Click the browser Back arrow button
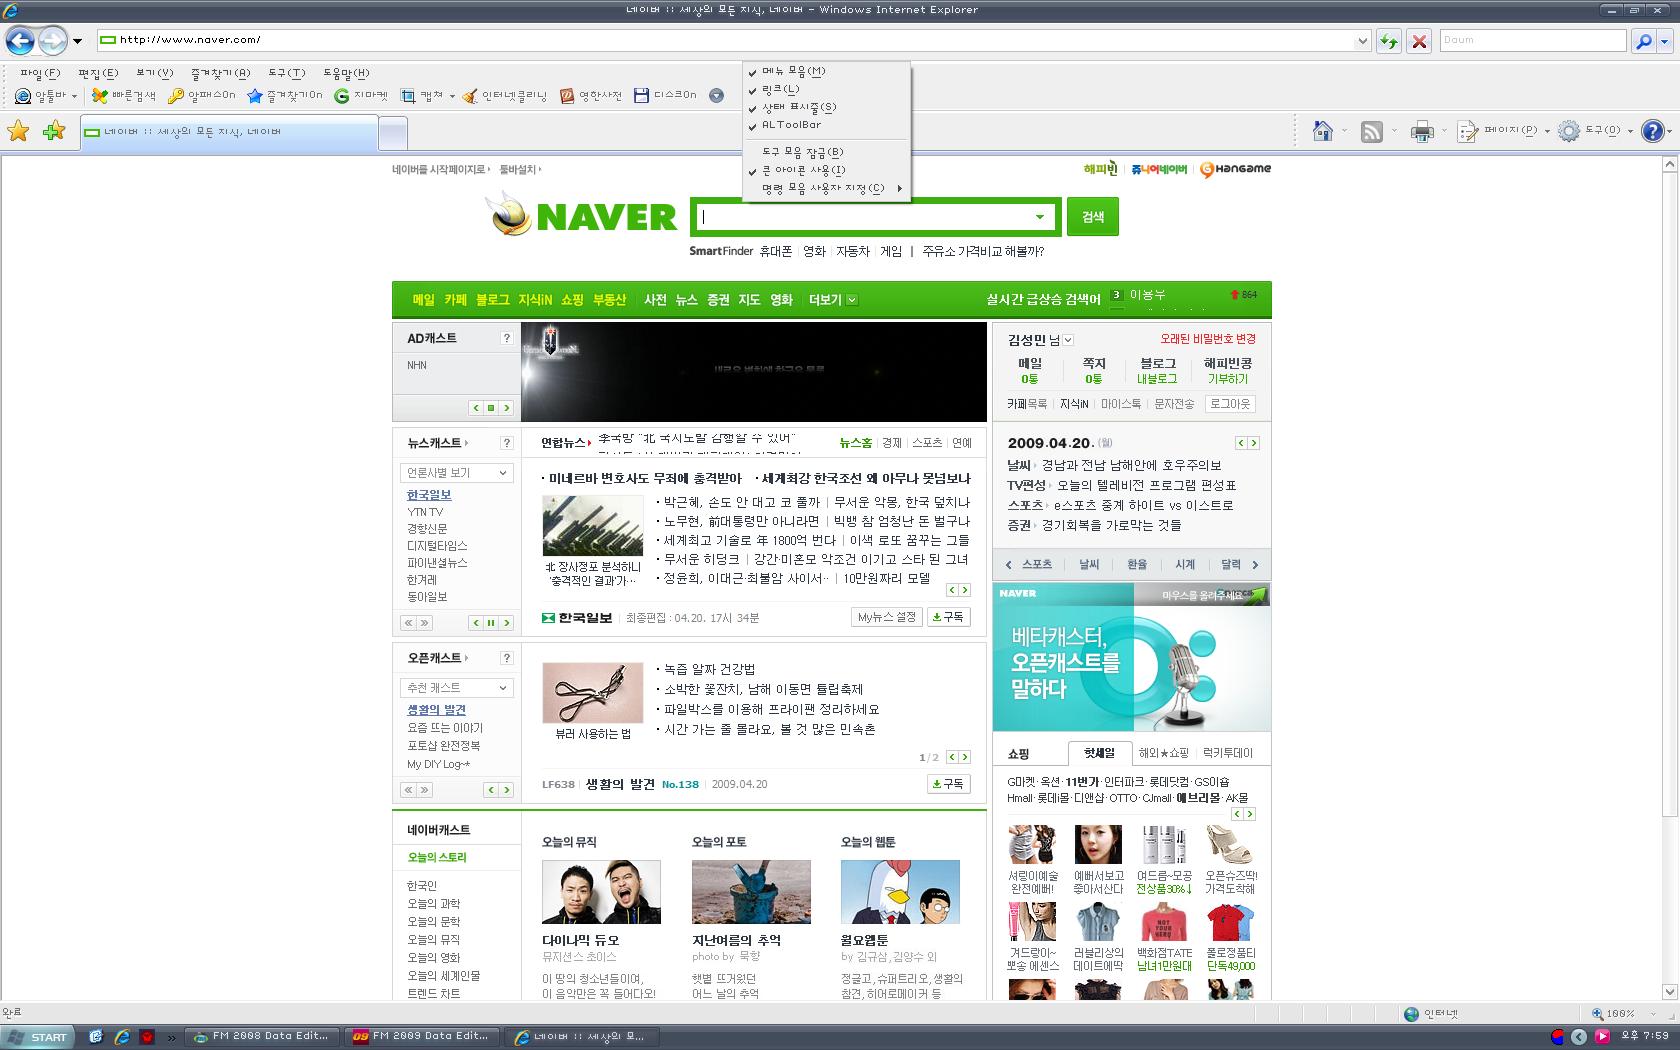 click(x=20, y=40)
